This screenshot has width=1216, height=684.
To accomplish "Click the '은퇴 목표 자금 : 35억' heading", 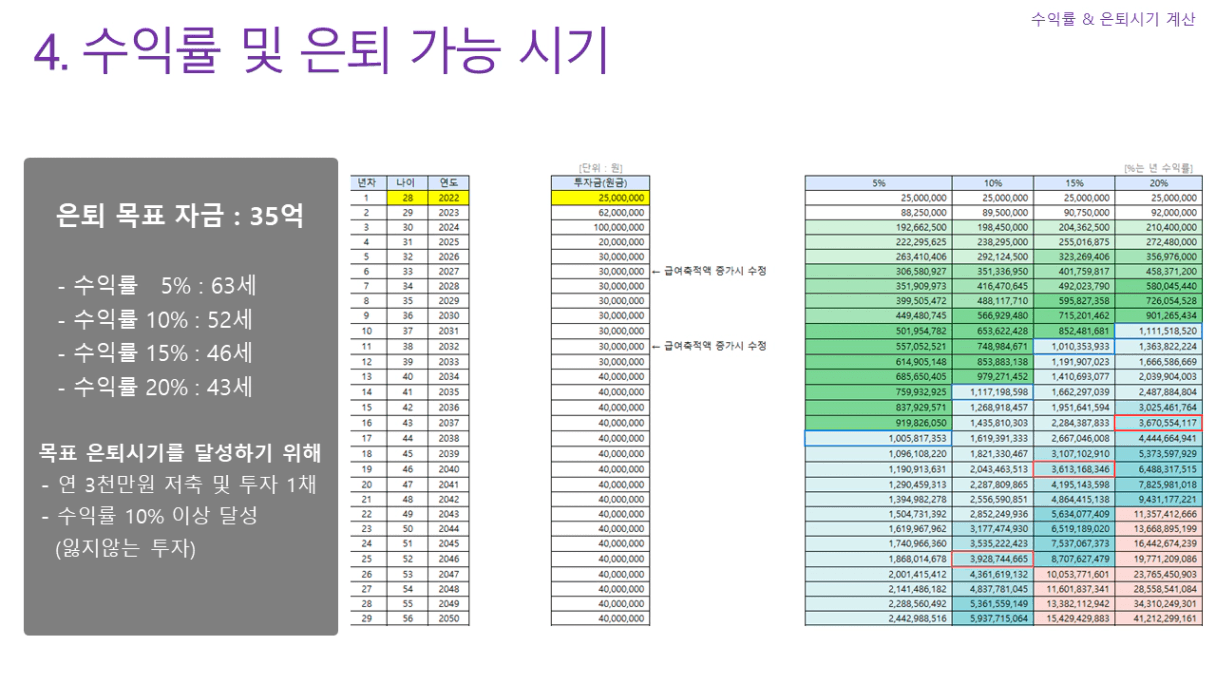I will tap(181, 216).
